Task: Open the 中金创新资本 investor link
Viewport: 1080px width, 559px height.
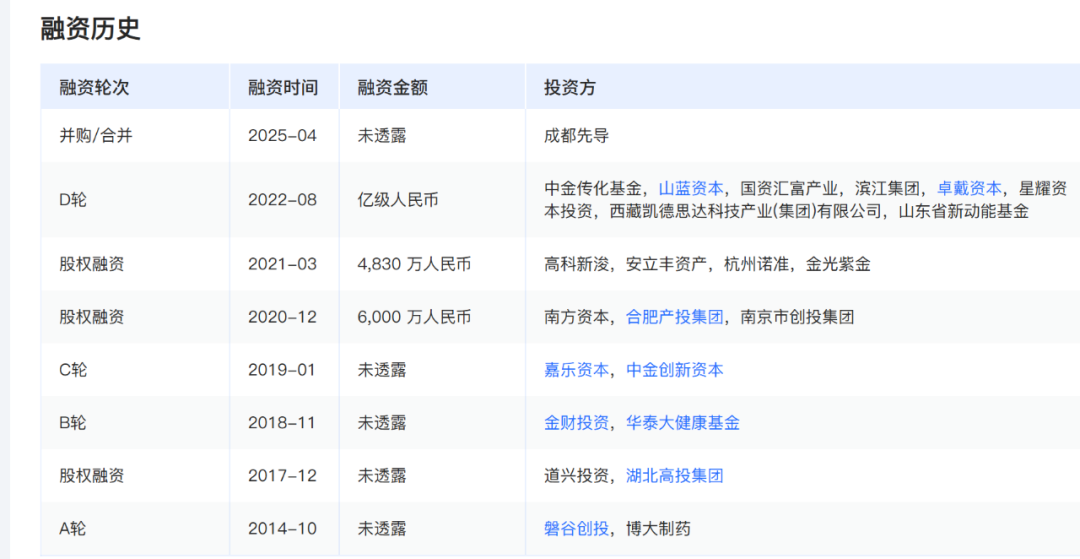Action: point(675,370)
